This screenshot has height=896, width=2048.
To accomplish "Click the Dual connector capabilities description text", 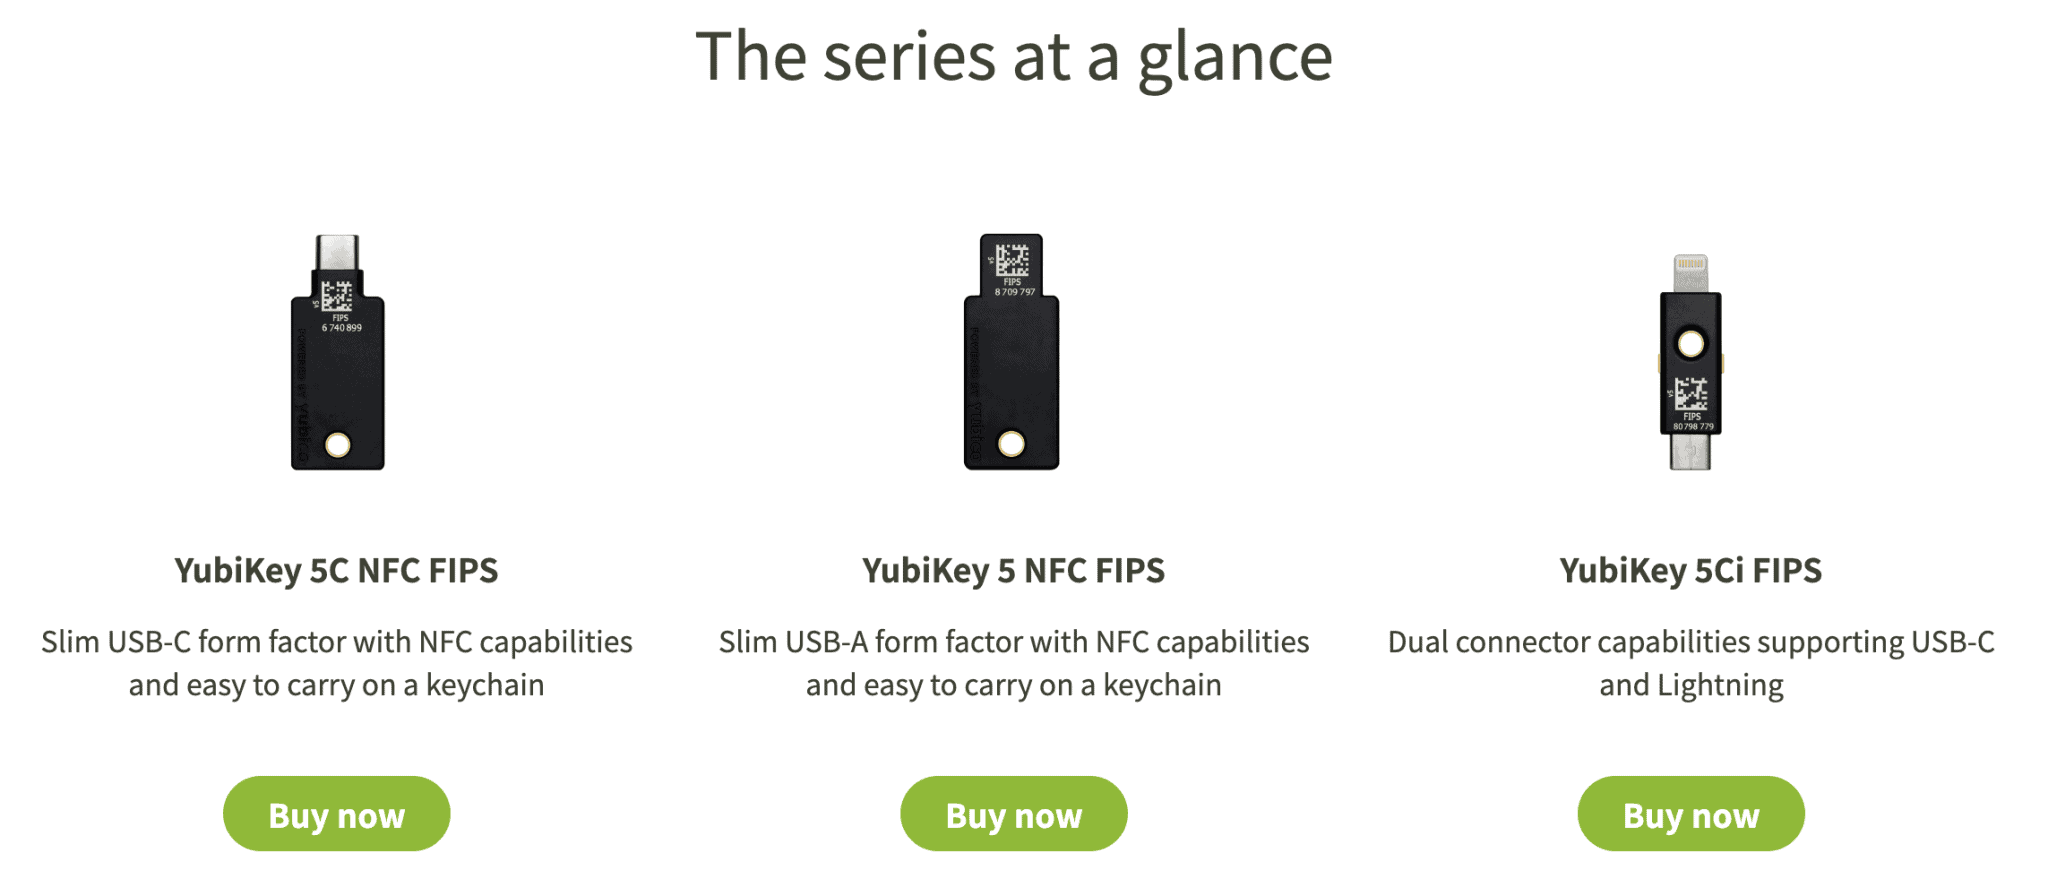I will click(1690, 663).
